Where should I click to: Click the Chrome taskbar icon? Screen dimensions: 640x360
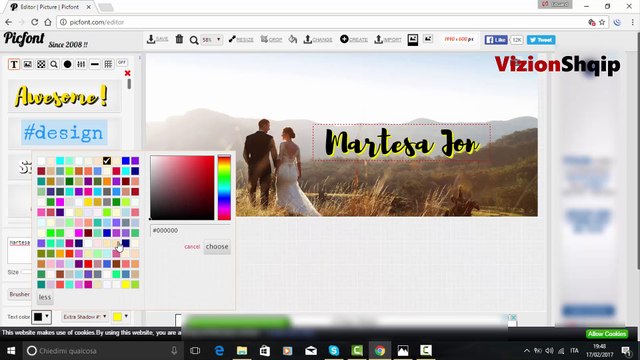pos(380,351)
